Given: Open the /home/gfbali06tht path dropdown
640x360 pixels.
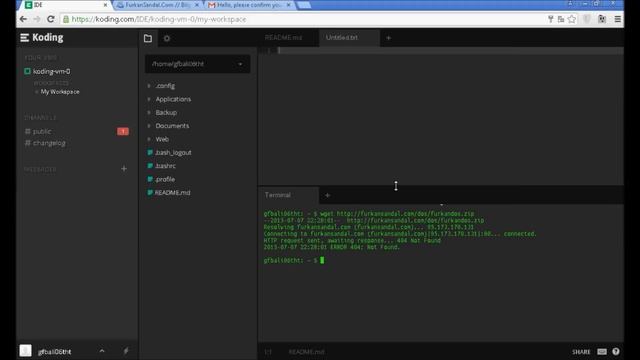Looking at the screenshot, I should [x=198, y=64].
